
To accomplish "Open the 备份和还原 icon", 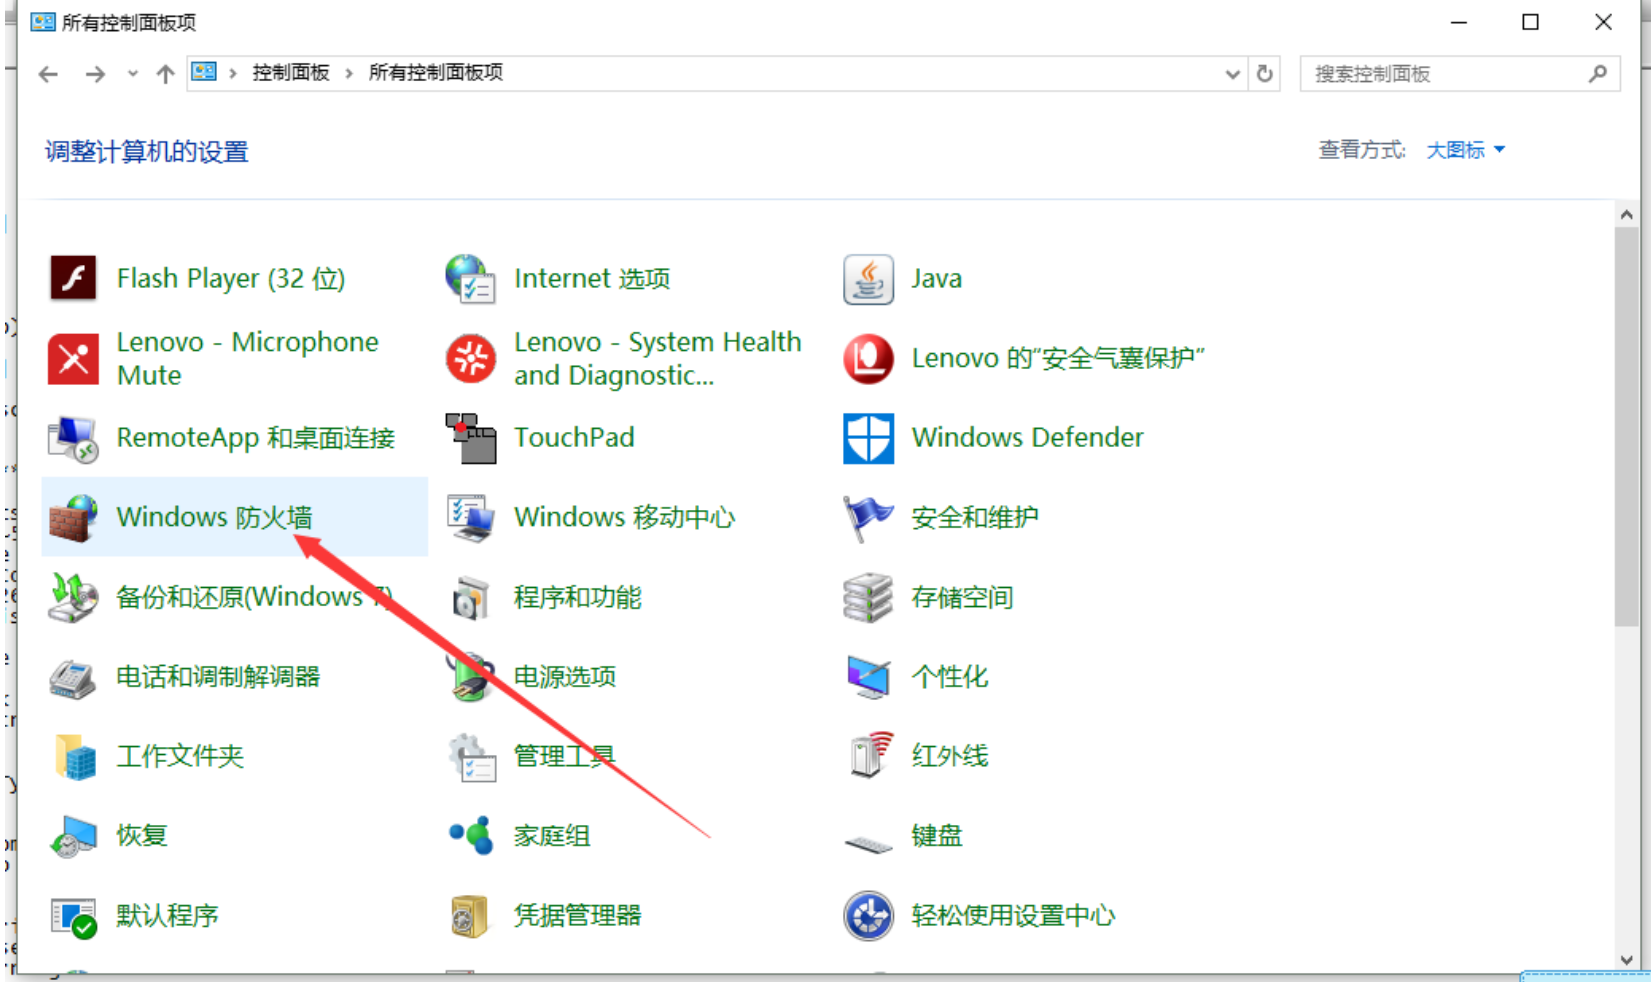I will [73, 597].
